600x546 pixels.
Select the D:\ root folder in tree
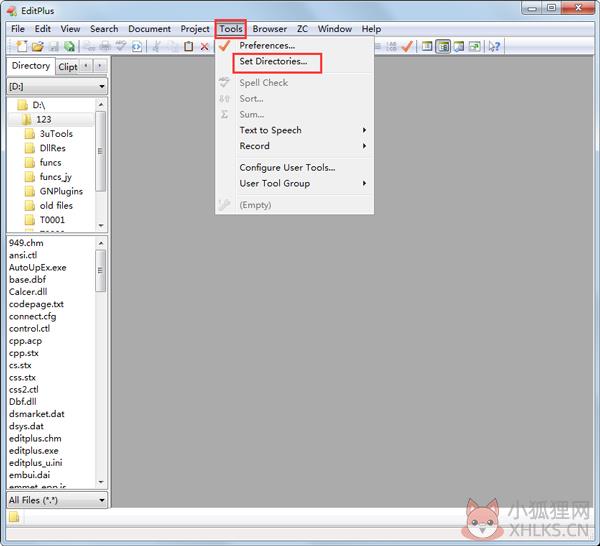(39, 105)
